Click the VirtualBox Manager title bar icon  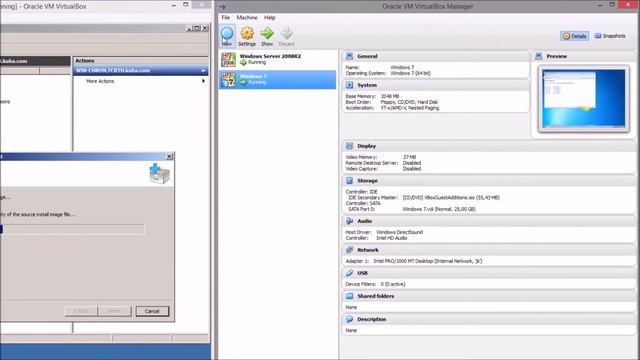point(222,6)
